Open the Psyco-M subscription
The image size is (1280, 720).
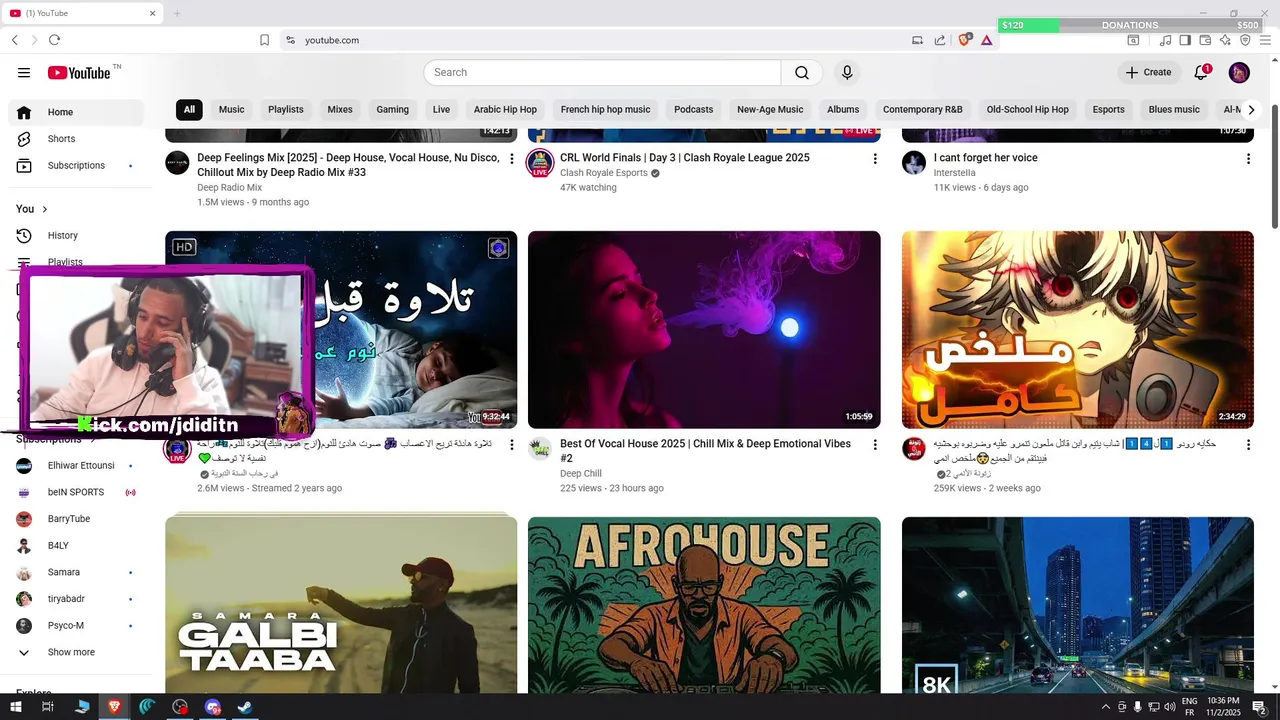point(76,626)
